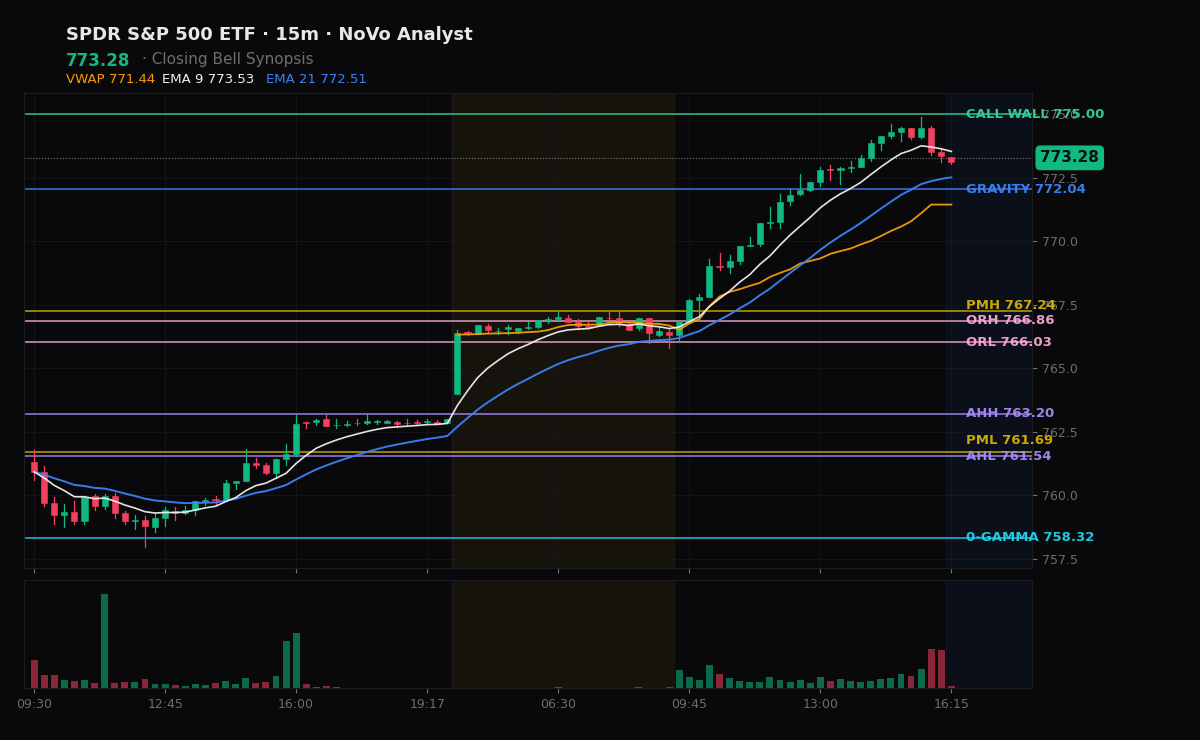
Task: Click the 16:15 time axis label
Action: pyautogui.click(x=951, y=704)
